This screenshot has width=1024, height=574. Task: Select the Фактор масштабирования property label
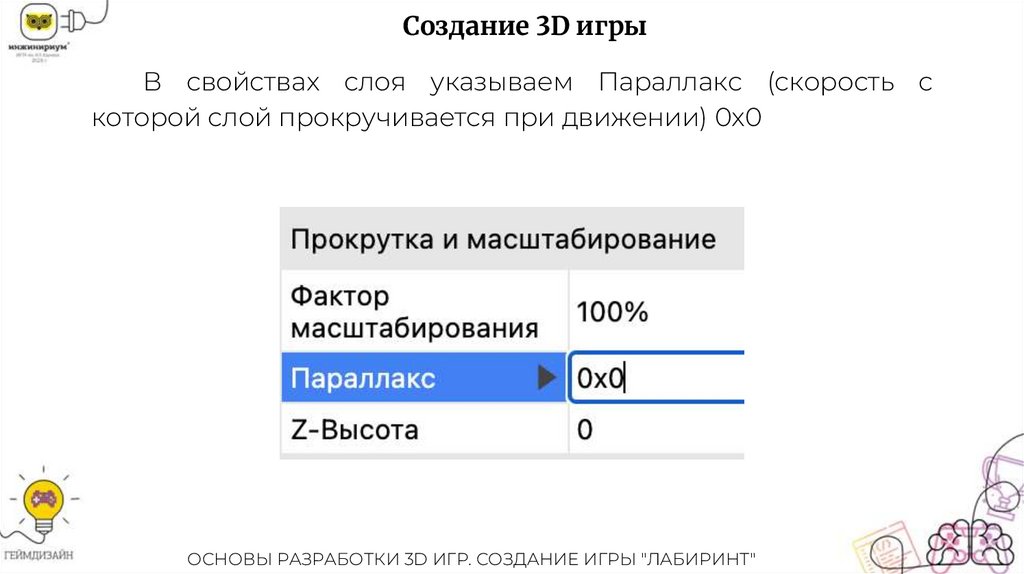coord(414,312)
